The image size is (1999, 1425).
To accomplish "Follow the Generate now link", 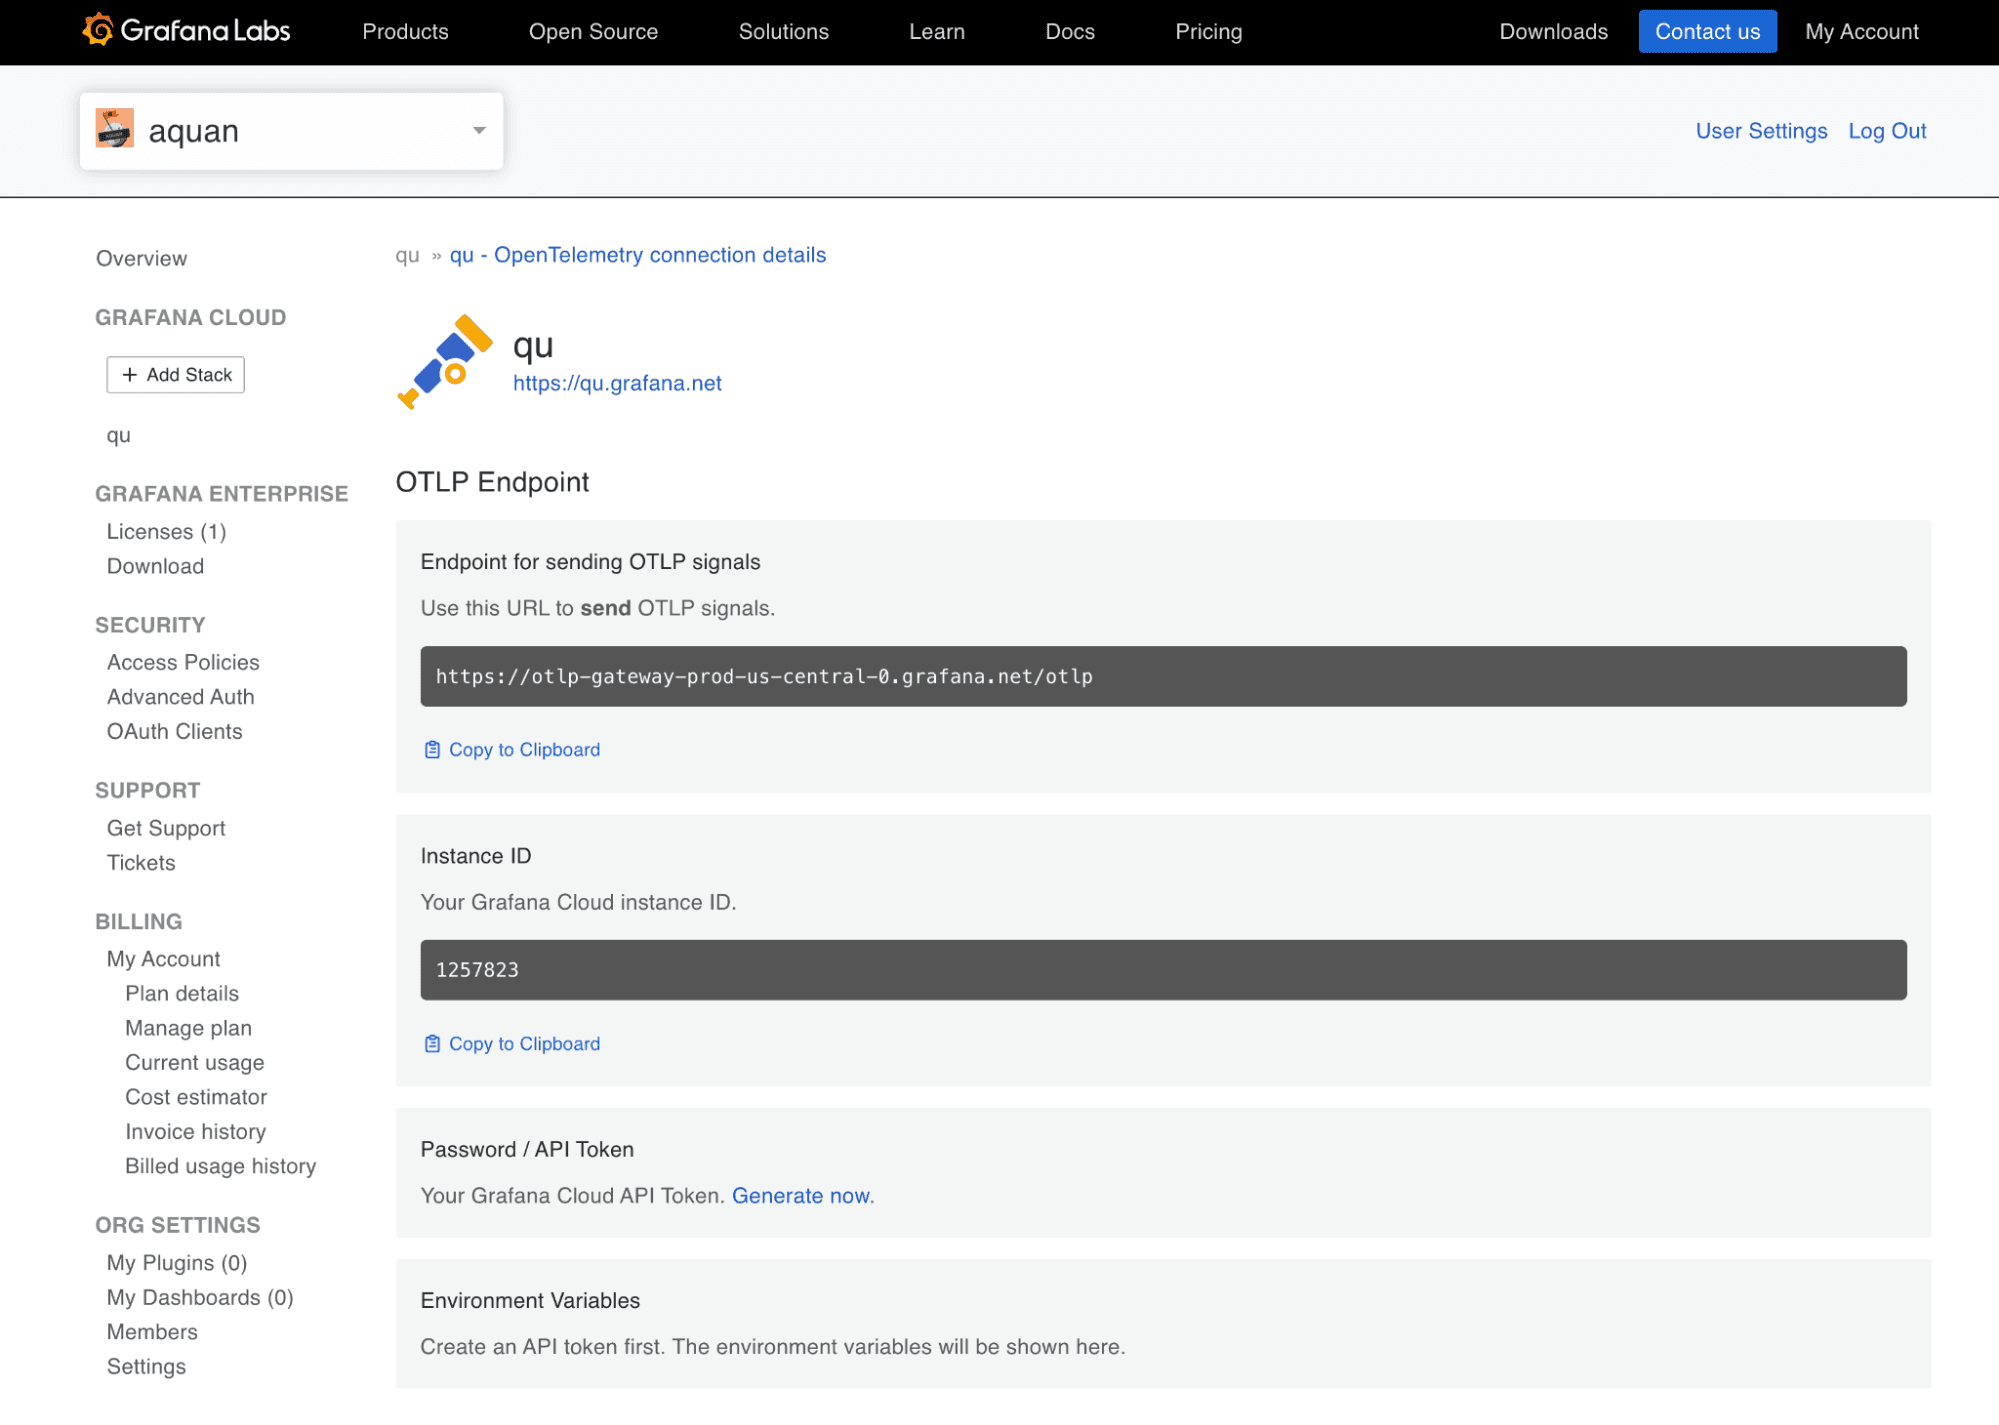I will pos(800,1196).
